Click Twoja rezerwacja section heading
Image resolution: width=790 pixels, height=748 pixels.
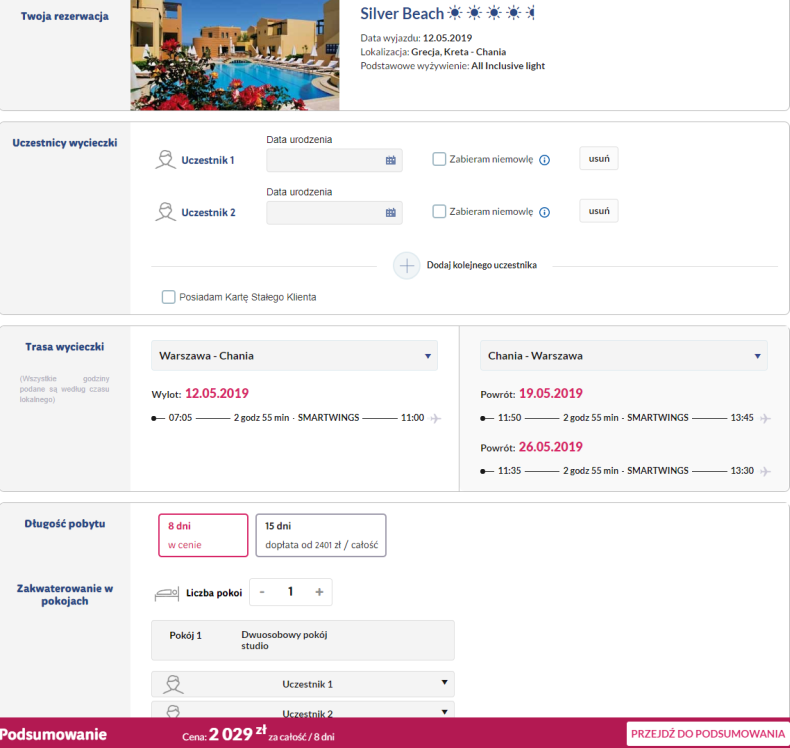coord(64,16)
